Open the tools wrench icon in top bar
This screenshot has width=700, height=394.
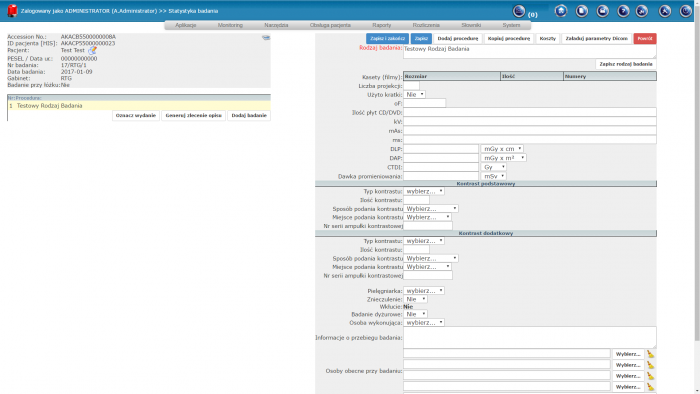coord(665,11)
